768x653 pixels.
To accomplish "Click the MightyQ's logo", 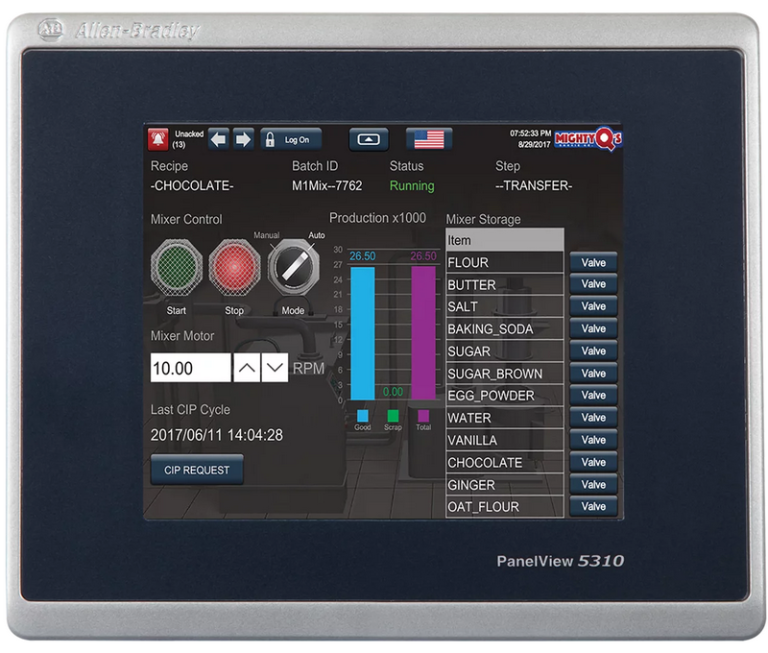I will 587,138.
